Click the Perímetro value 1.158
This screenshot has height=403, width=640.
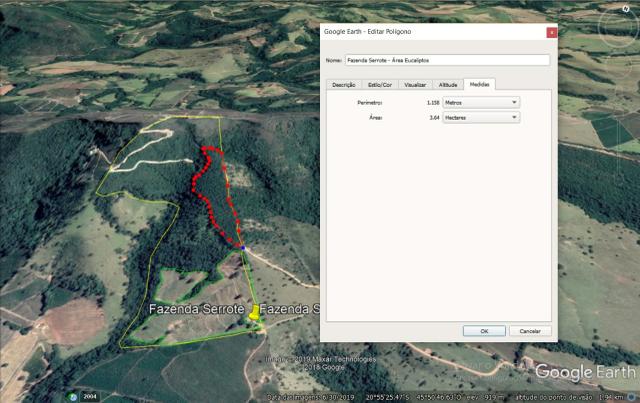point(433,102)
